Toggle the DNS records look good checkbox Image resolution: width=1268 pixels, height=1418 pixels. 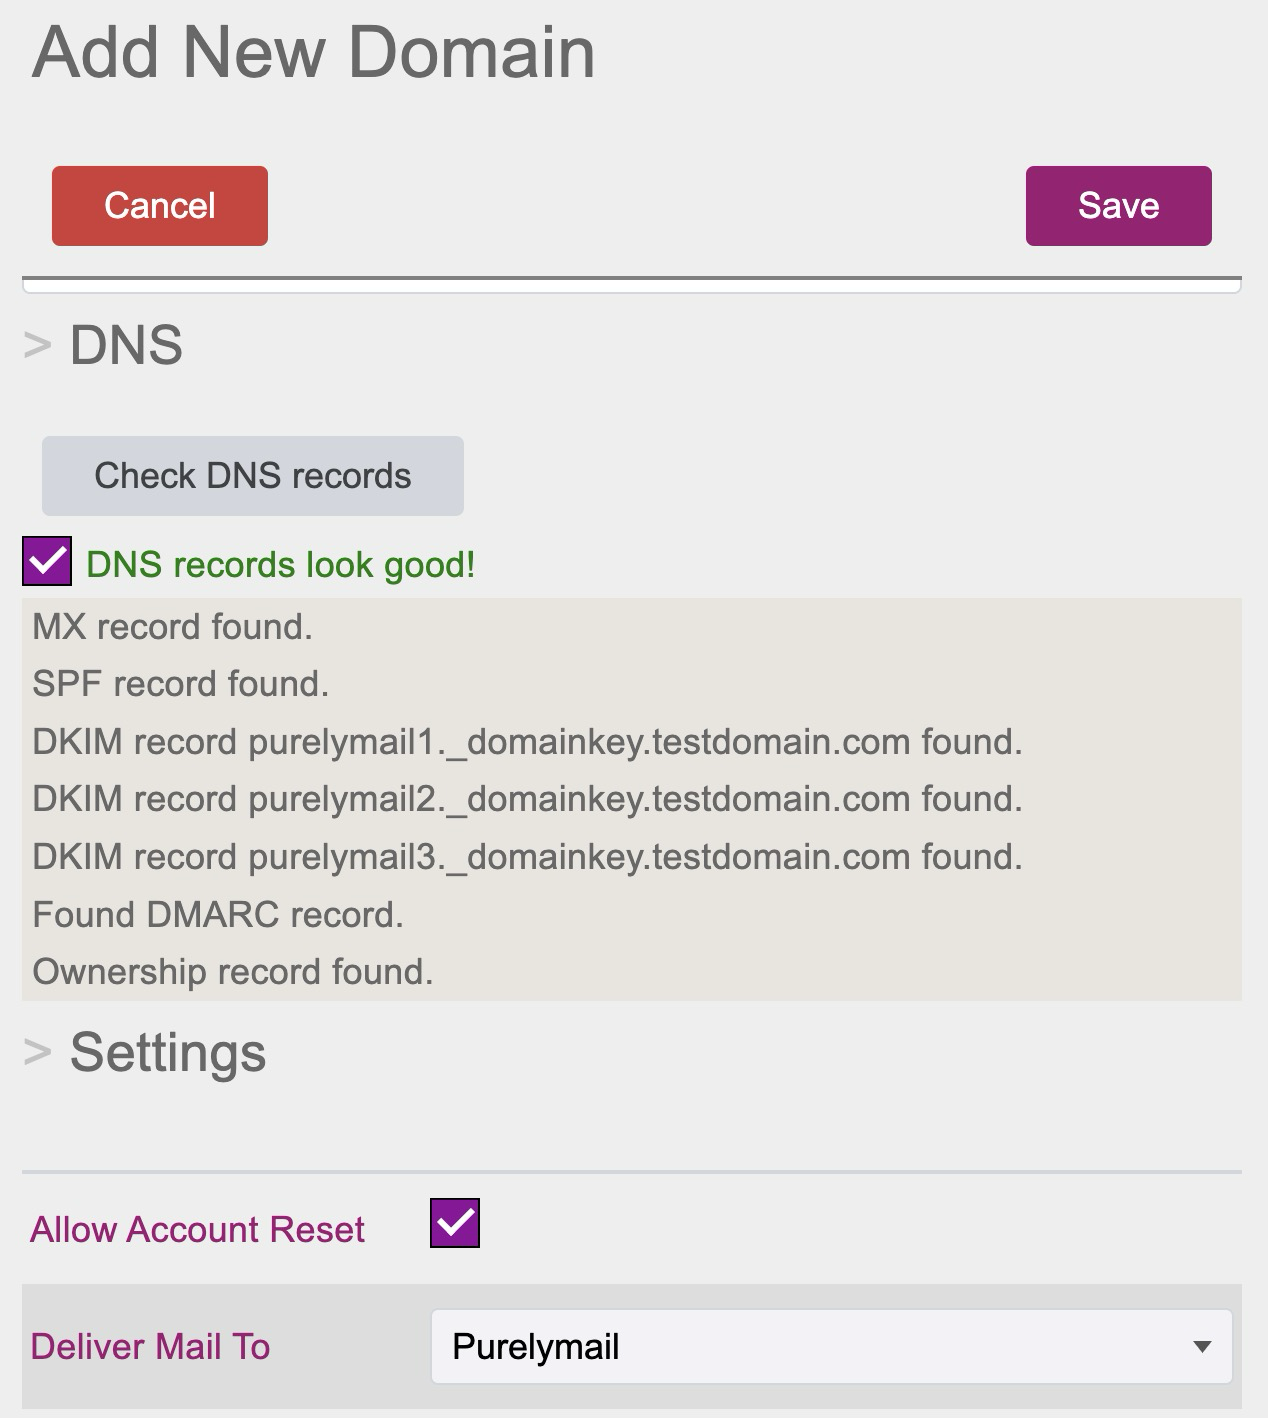click(47, 561)
